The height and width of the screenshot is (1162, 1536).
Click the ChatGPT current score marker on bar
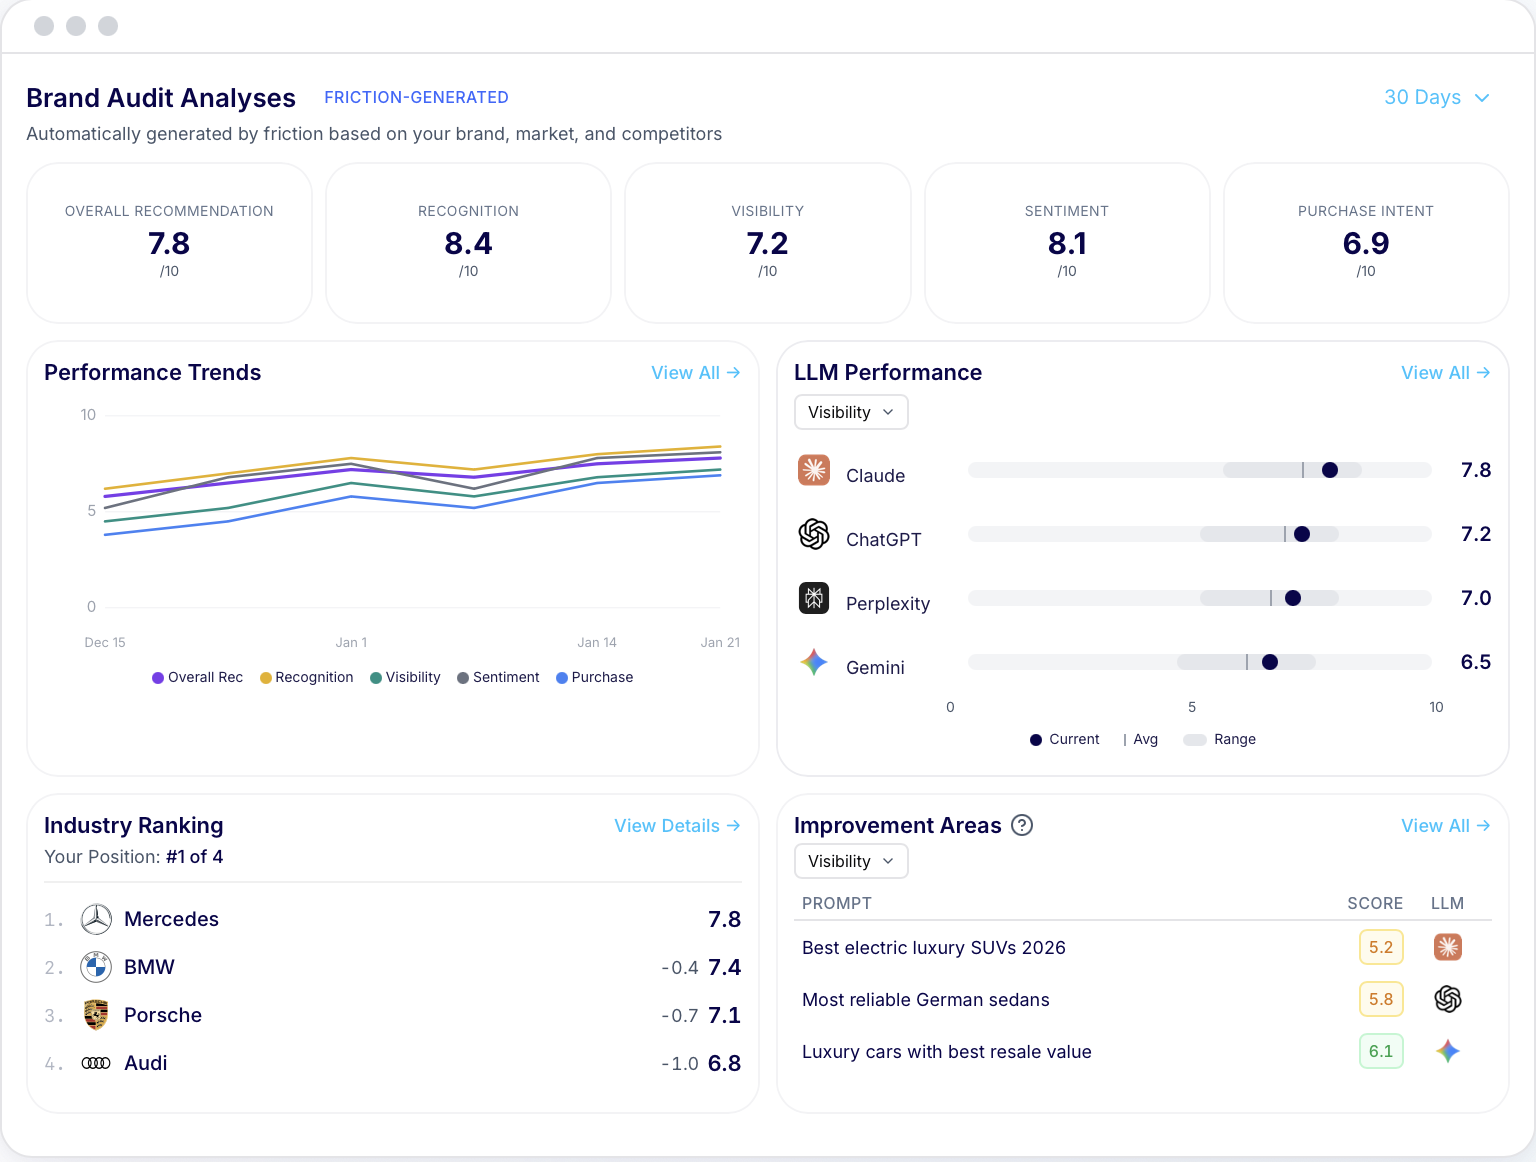click(x=1302, y=534)
